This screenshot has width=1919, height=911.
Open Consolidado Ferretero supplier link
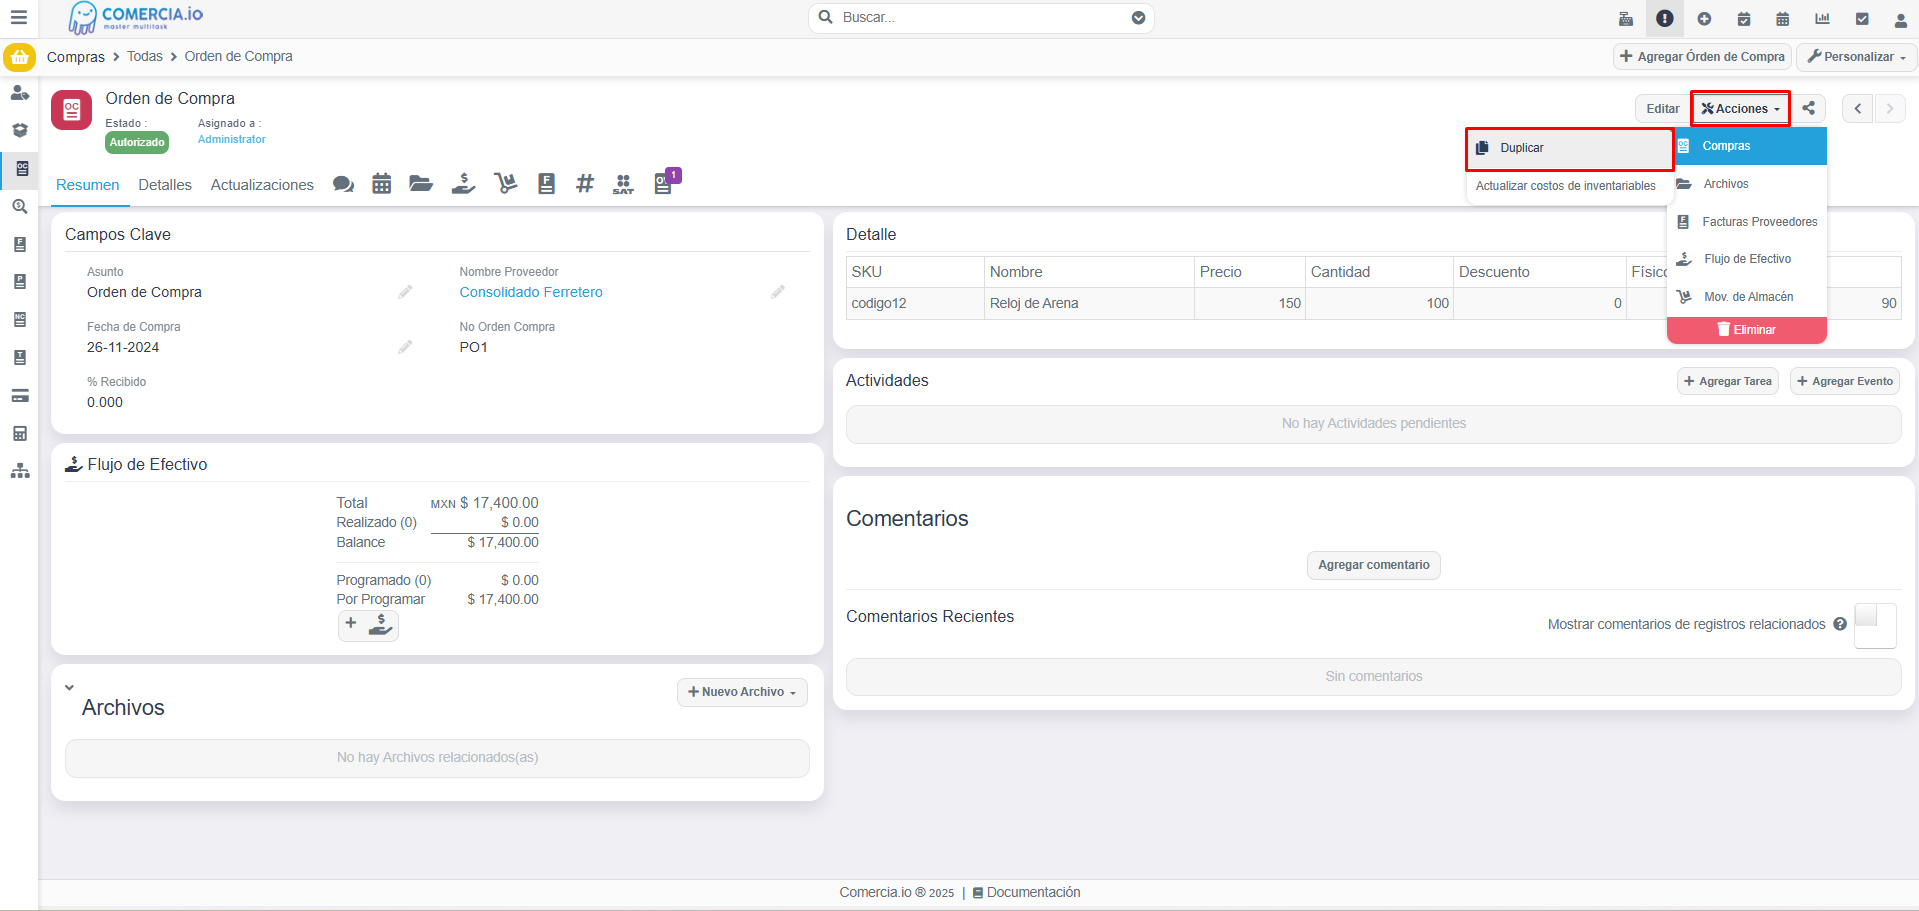point(531,292)
